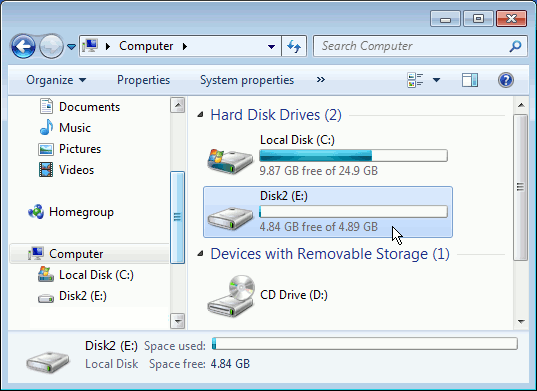Expand the arrow after Computer in address bar
537x391 pixels.
pos(185,46)
